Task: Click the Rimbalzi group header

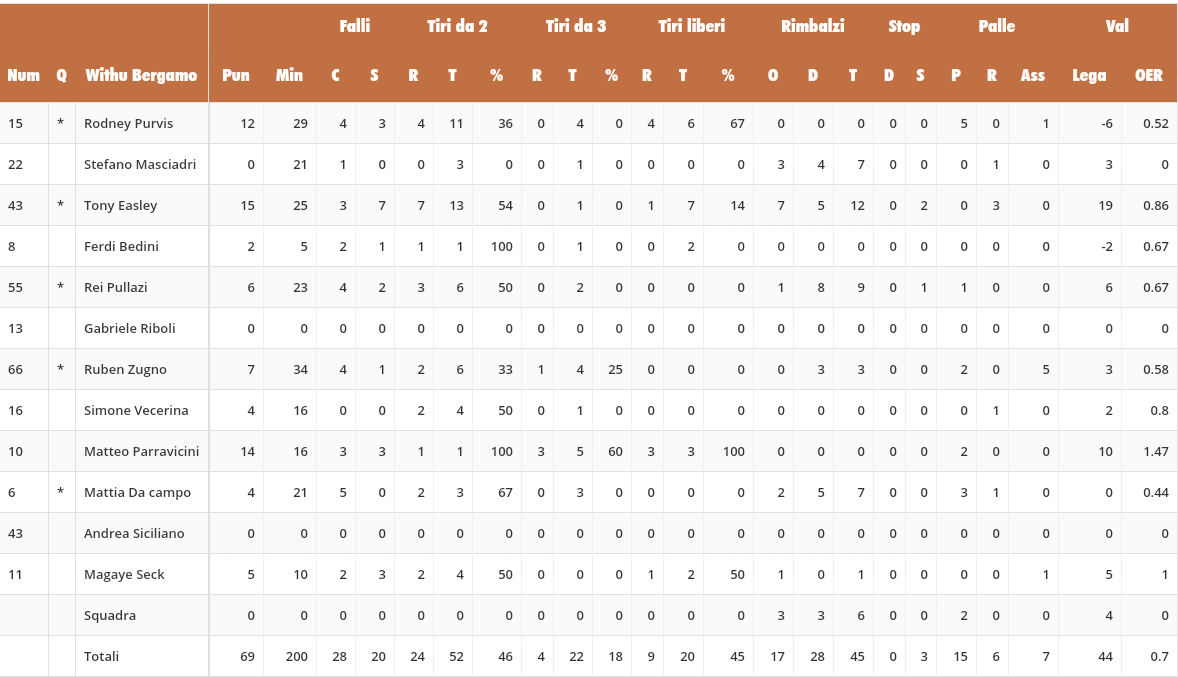Action: point(812,26)
